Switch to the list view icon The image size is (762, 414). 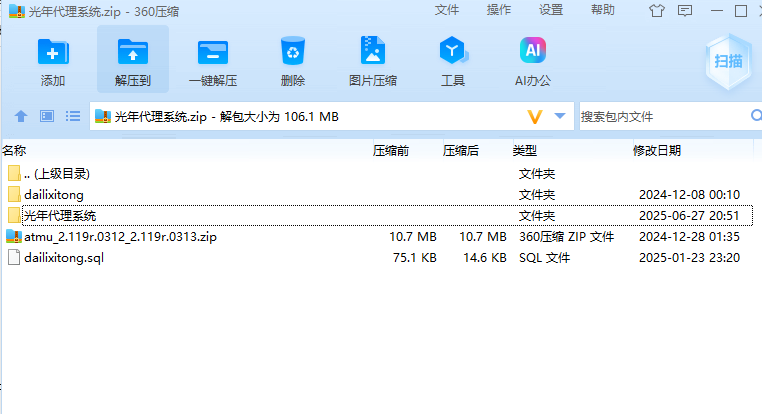[73, 116]
